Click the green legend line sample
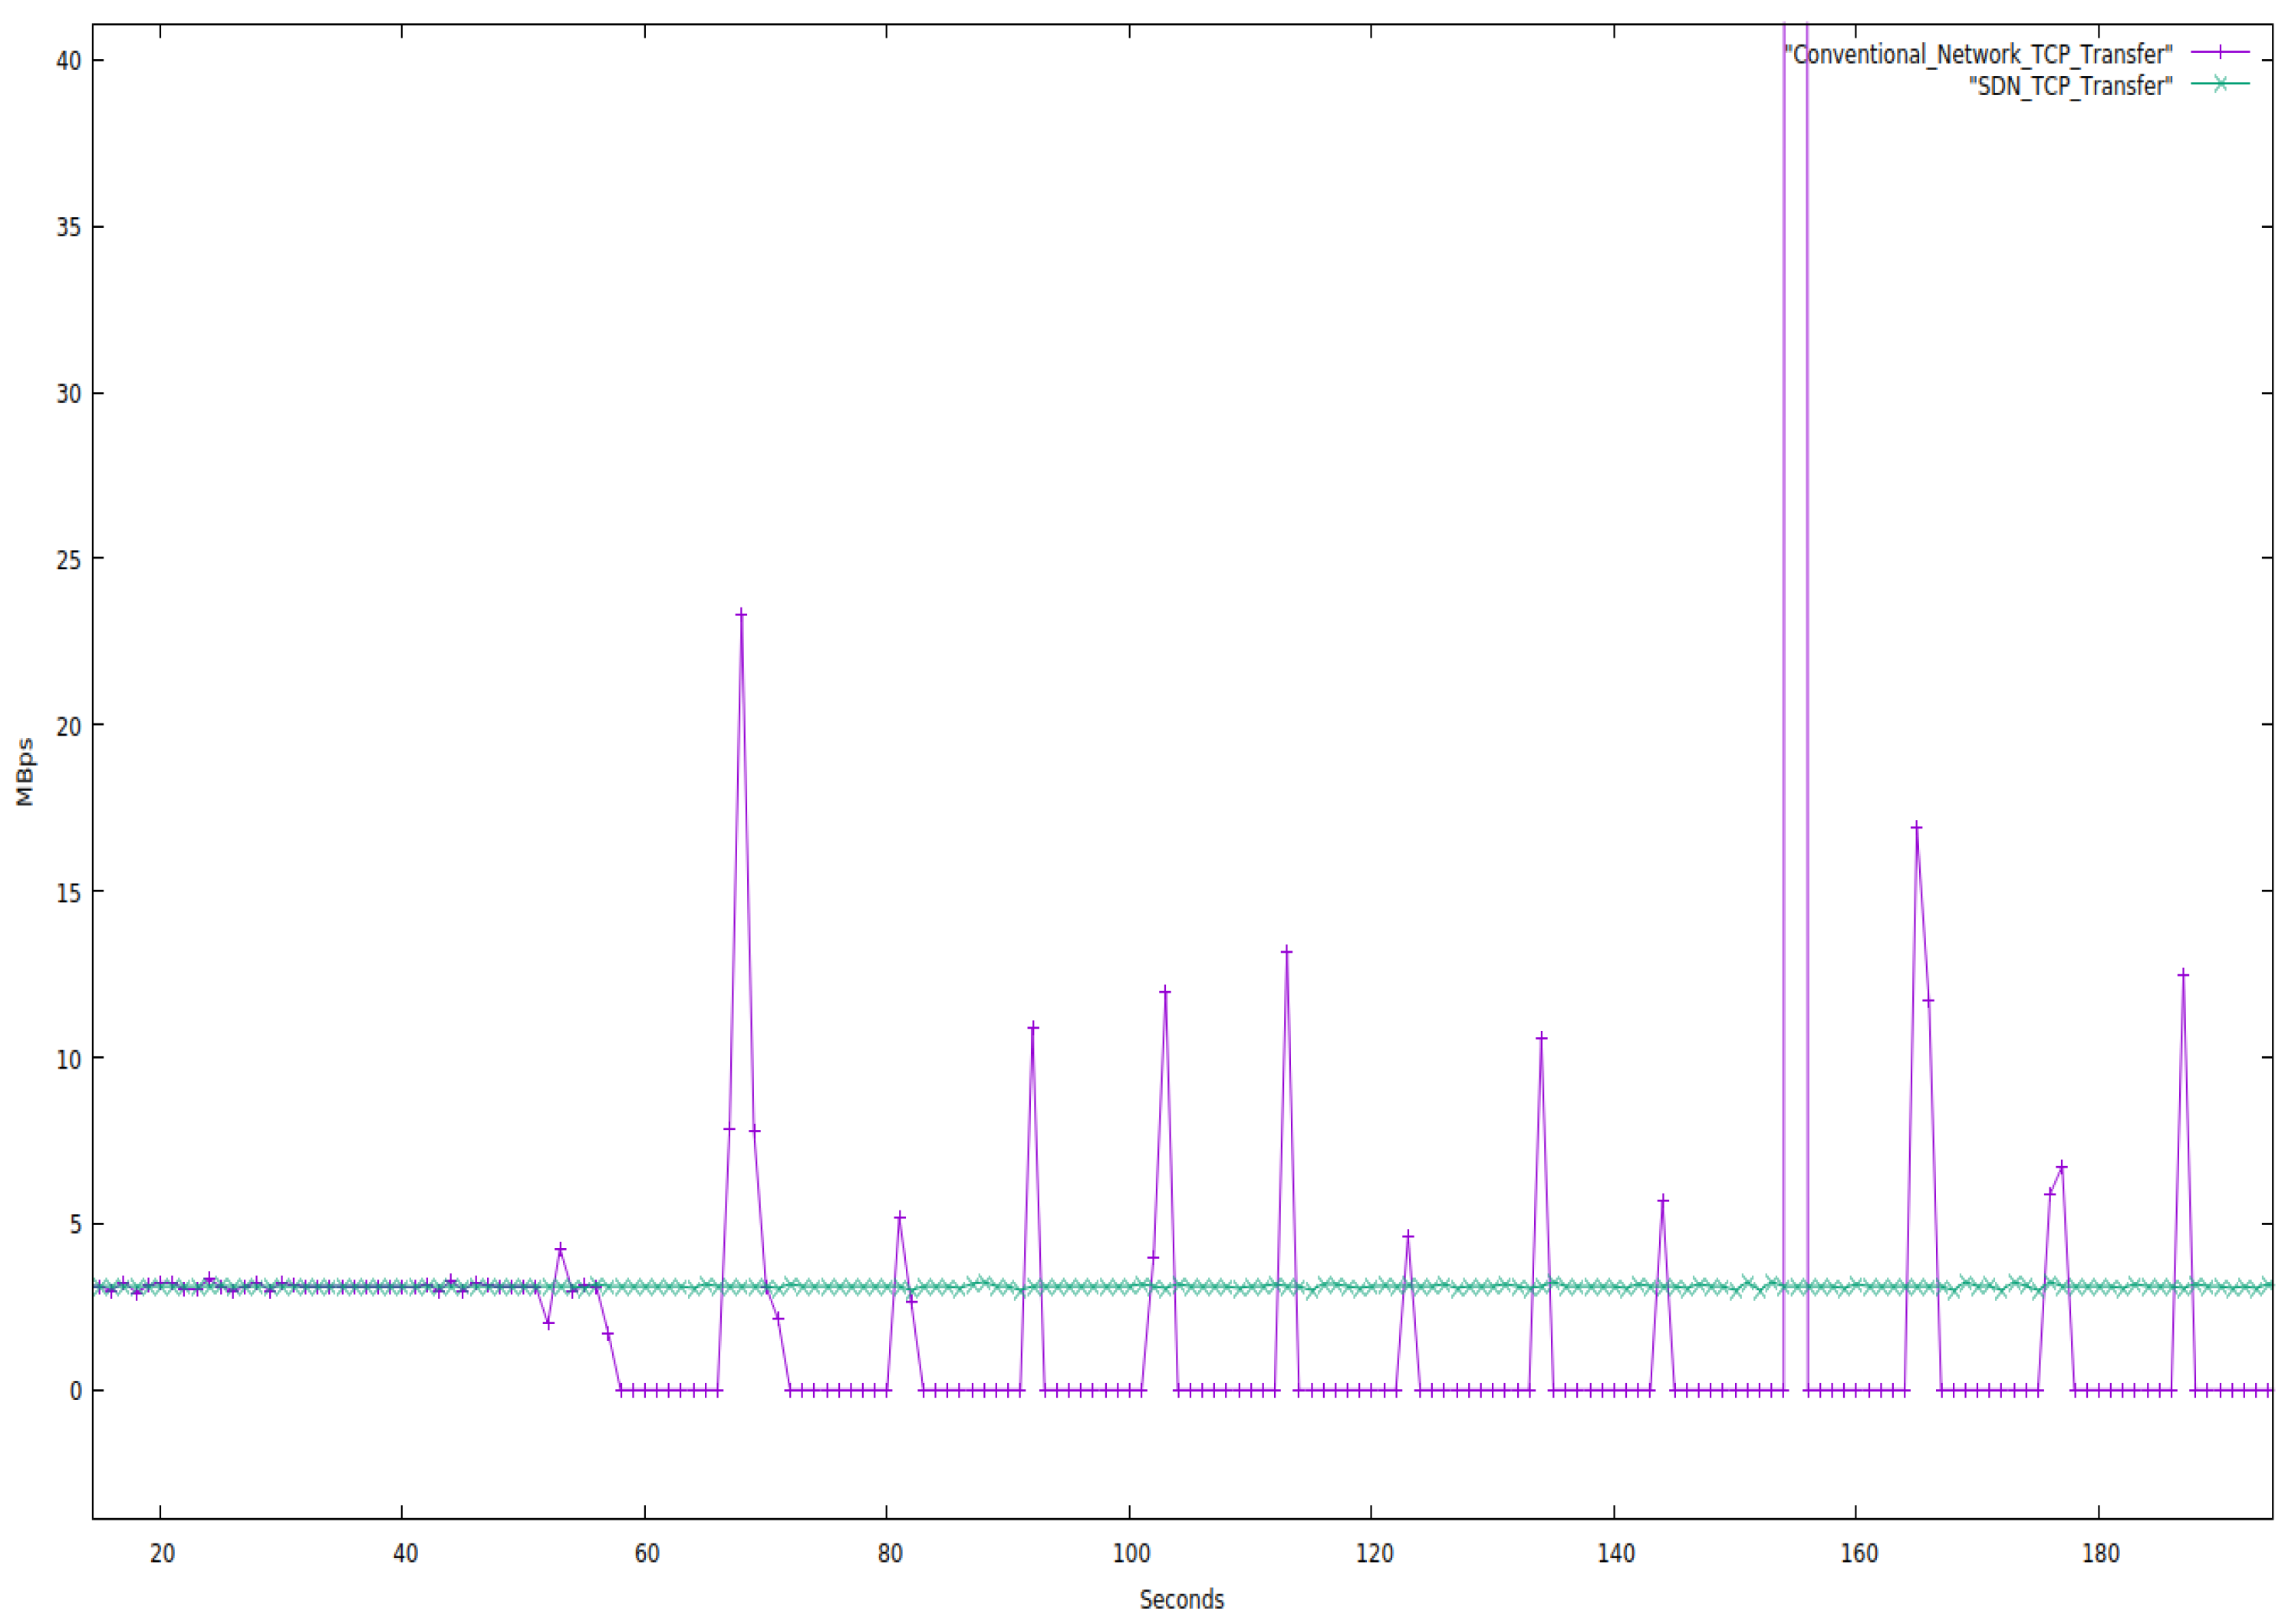 (2220, 84)
